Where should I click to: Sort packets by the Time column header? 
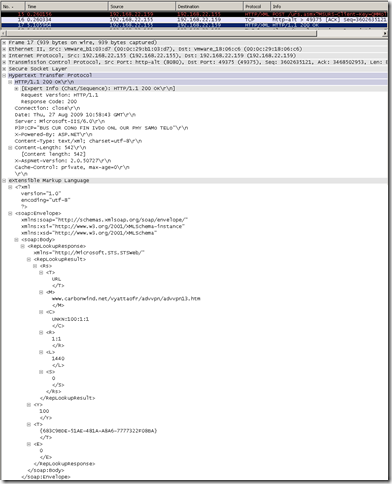(66, 6)
